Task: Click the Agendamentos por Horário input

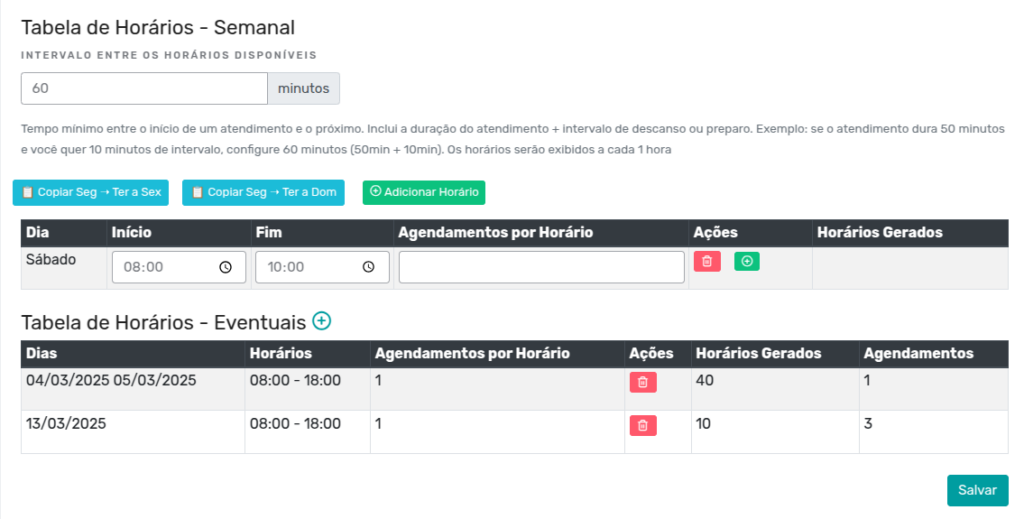Action: [x=541, y=267]
